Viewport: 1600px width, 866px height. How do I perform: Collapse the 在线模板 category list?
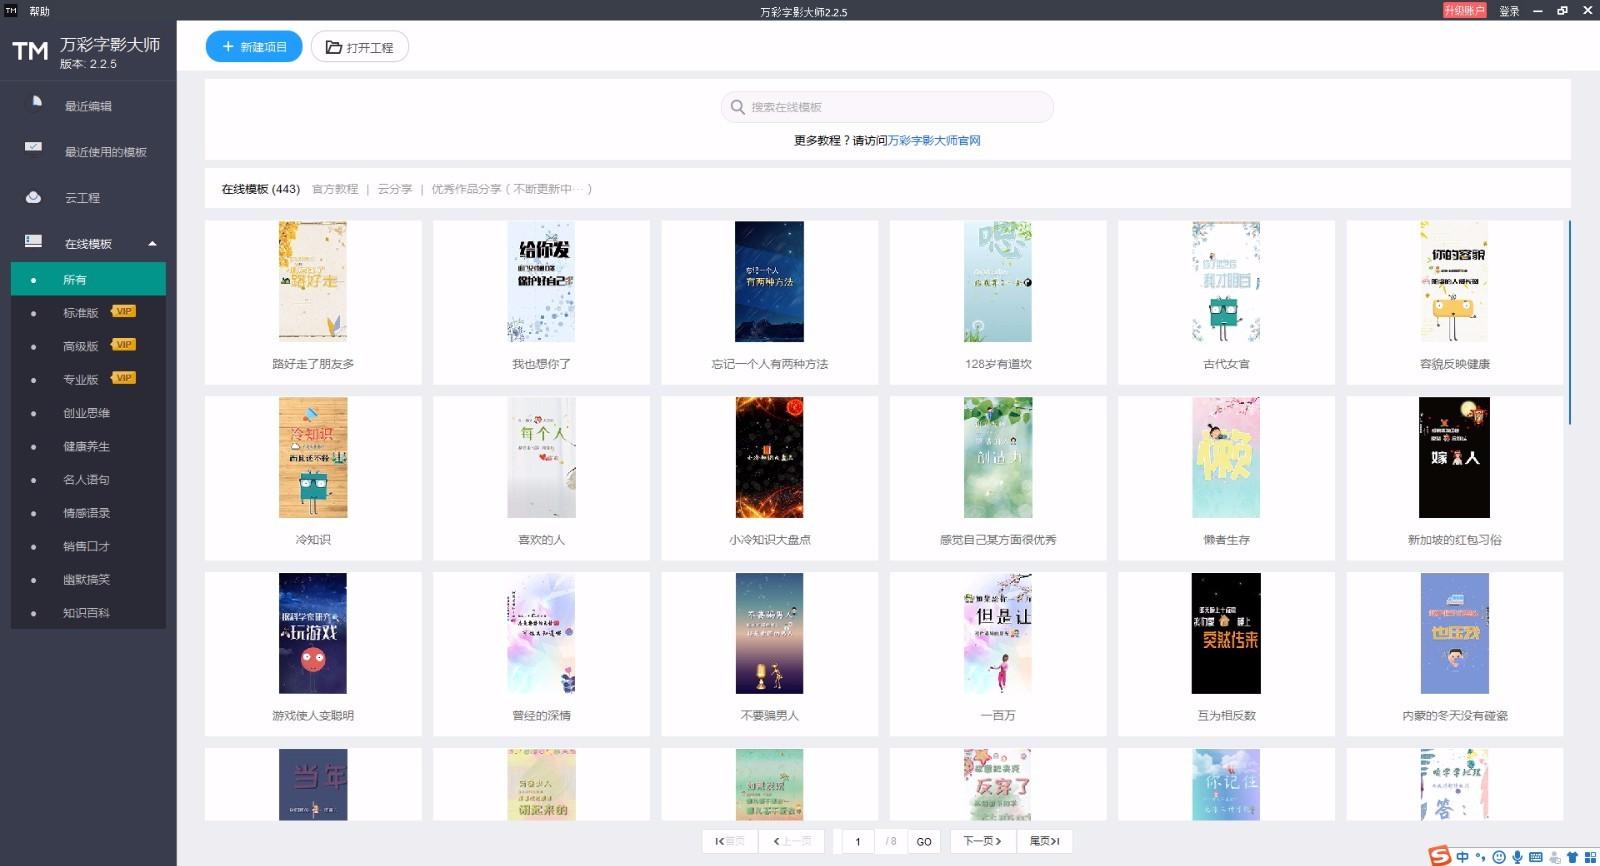click(x=152, y=244)
